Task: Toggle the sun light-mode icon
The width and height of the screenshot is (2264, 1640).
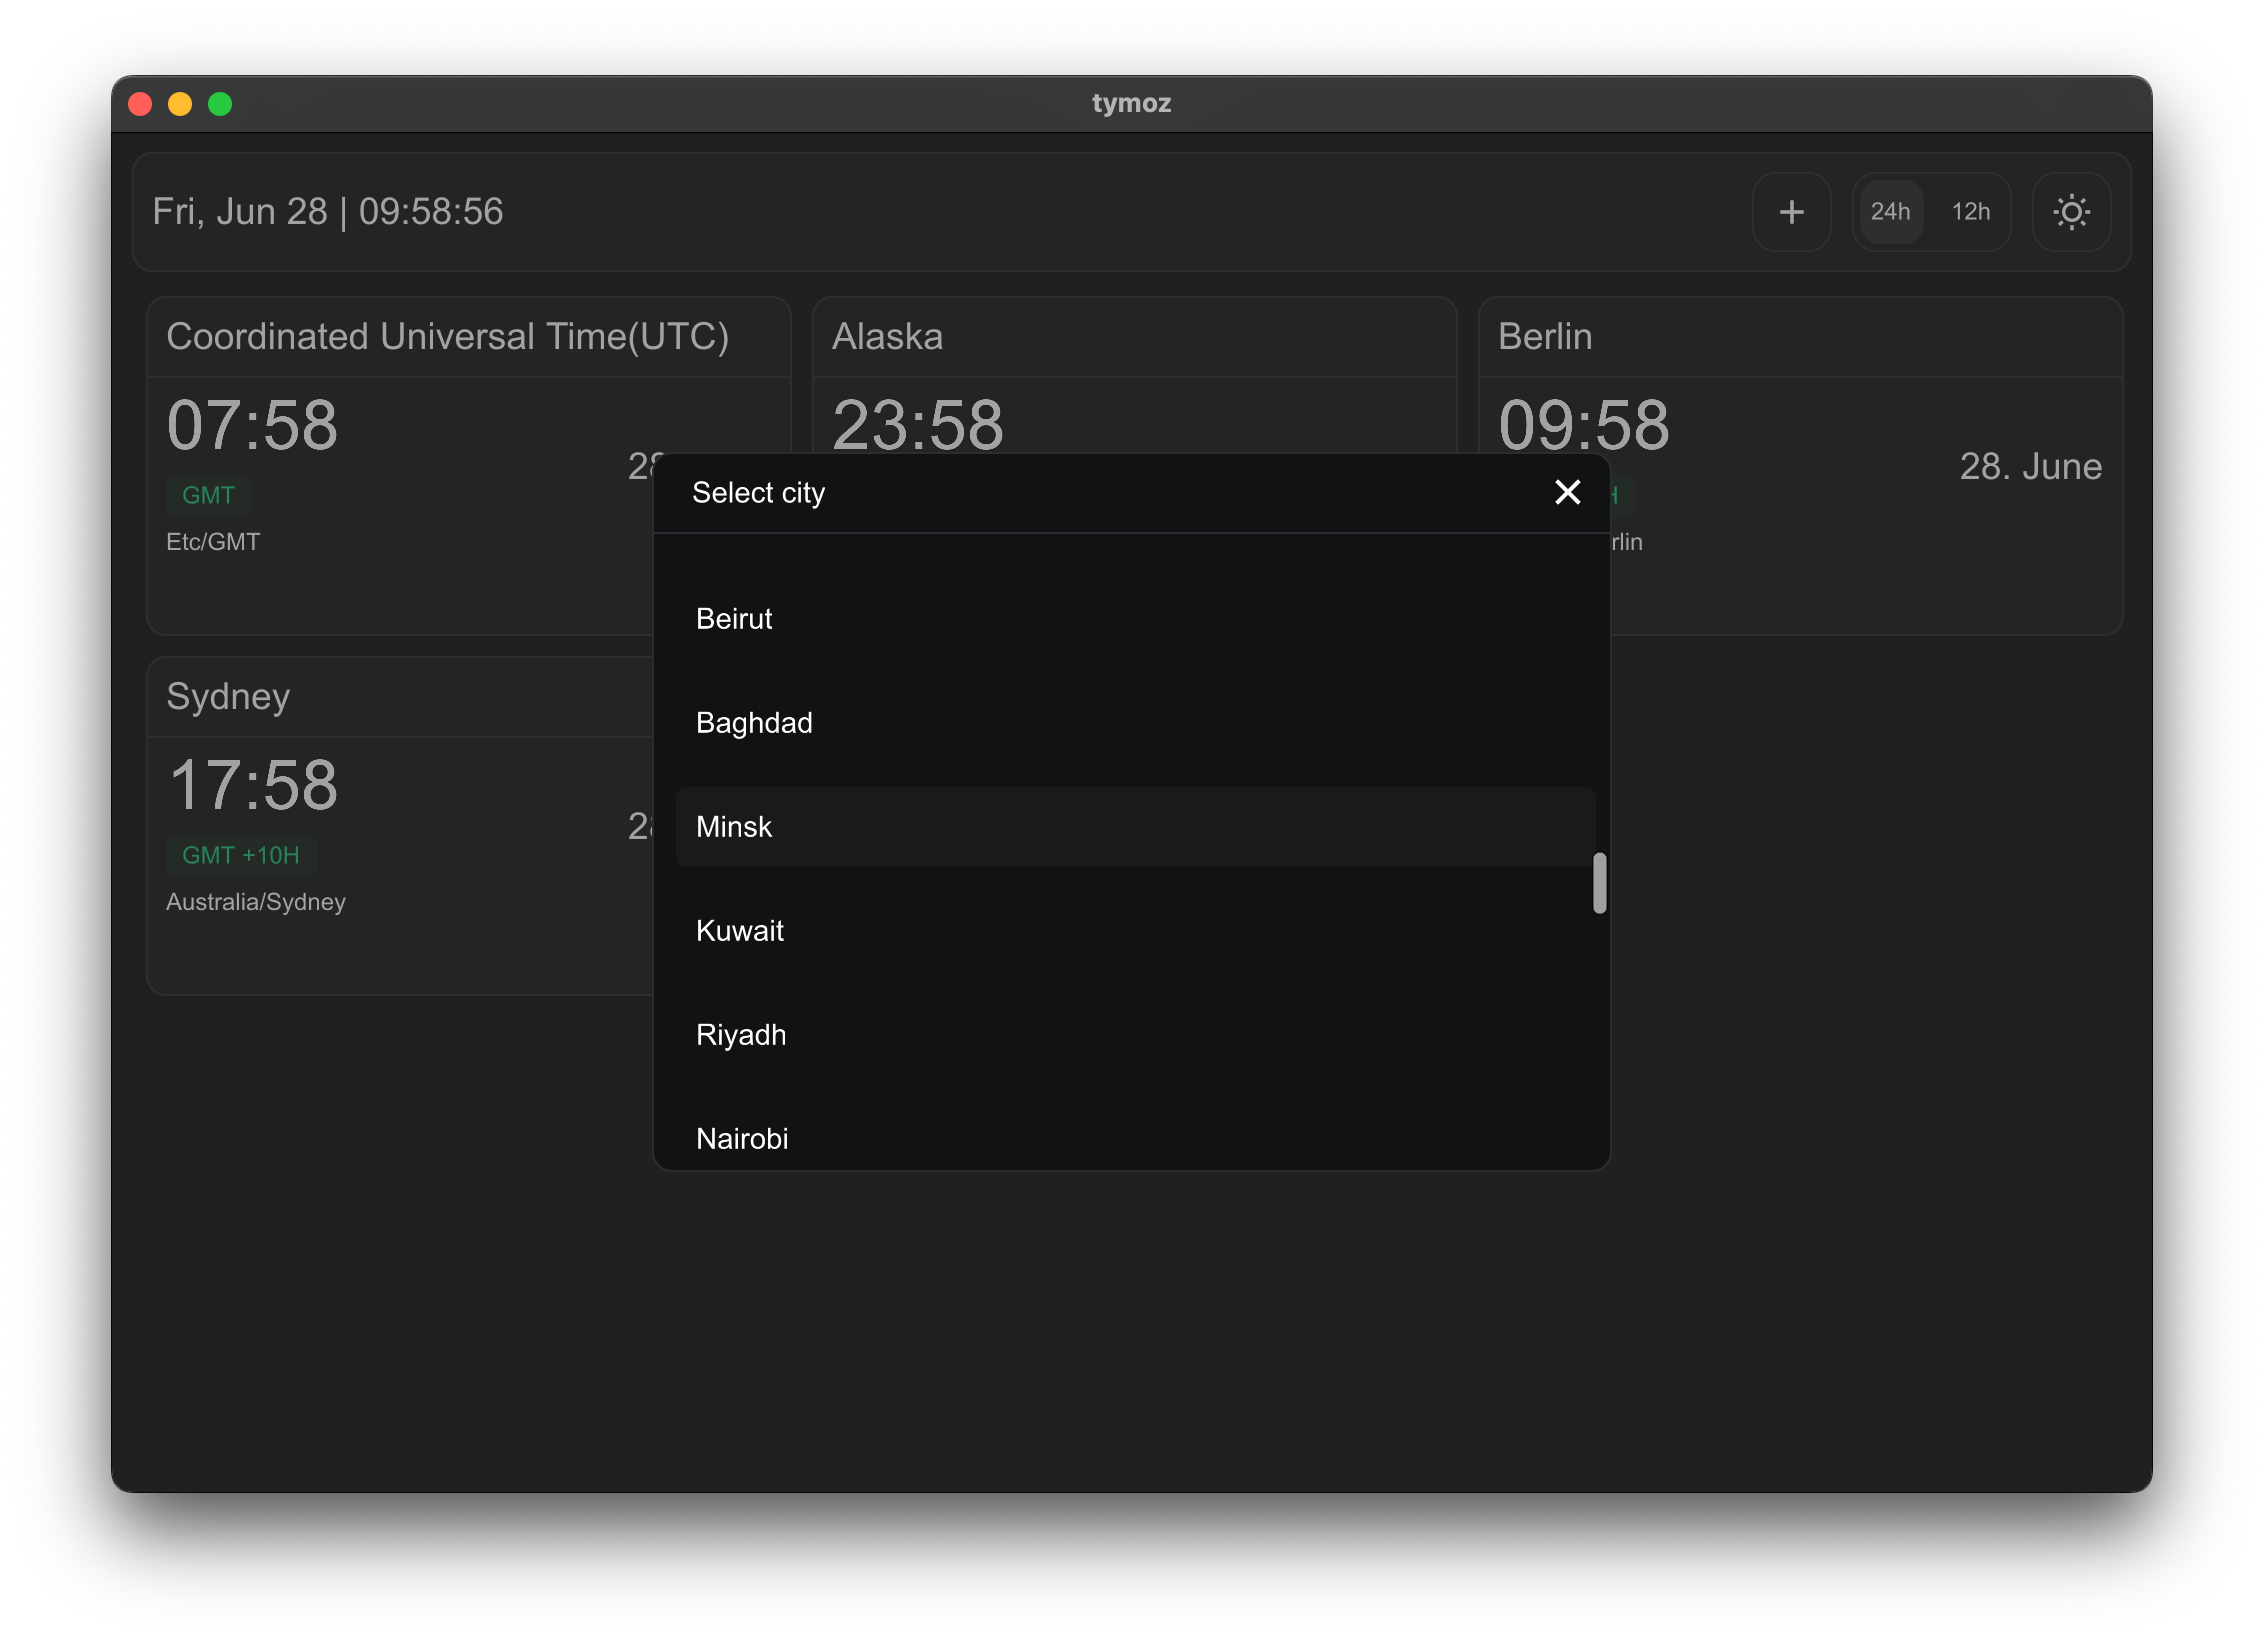Action: pyautogui.click(x=2071, y=212)
